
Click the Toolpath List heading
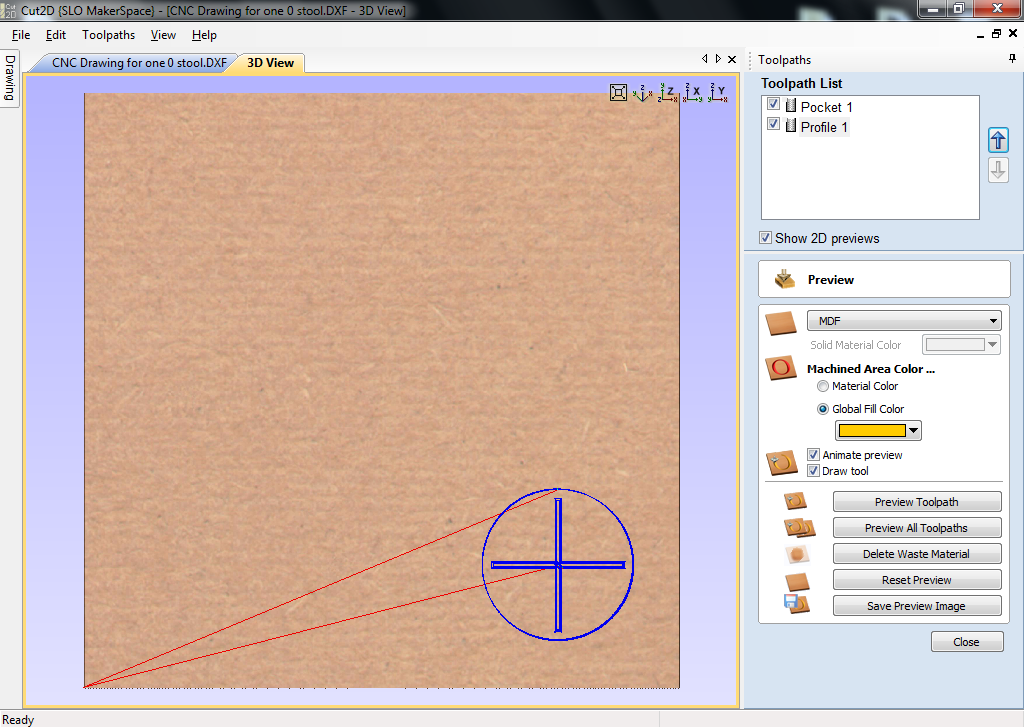tap(801, 83)
